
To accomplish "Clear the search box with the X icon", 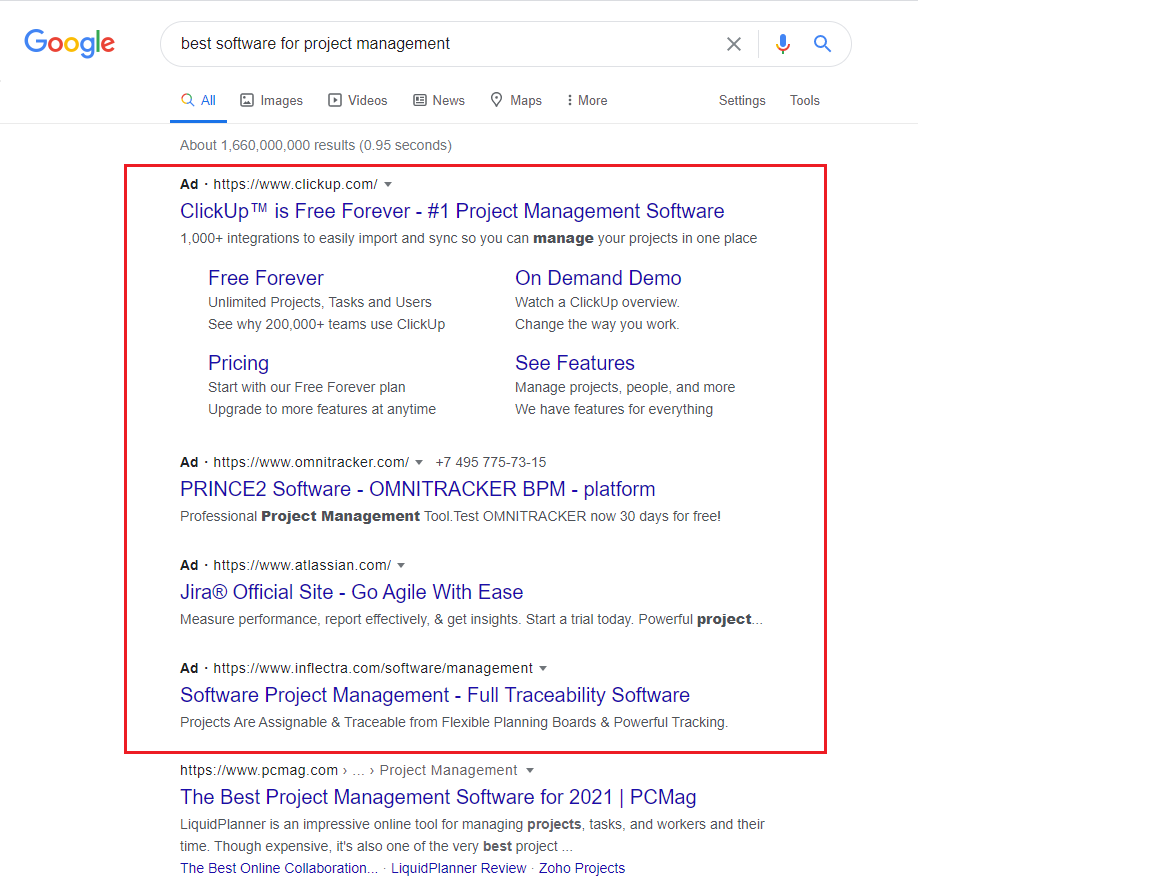I will click(733, 44).
